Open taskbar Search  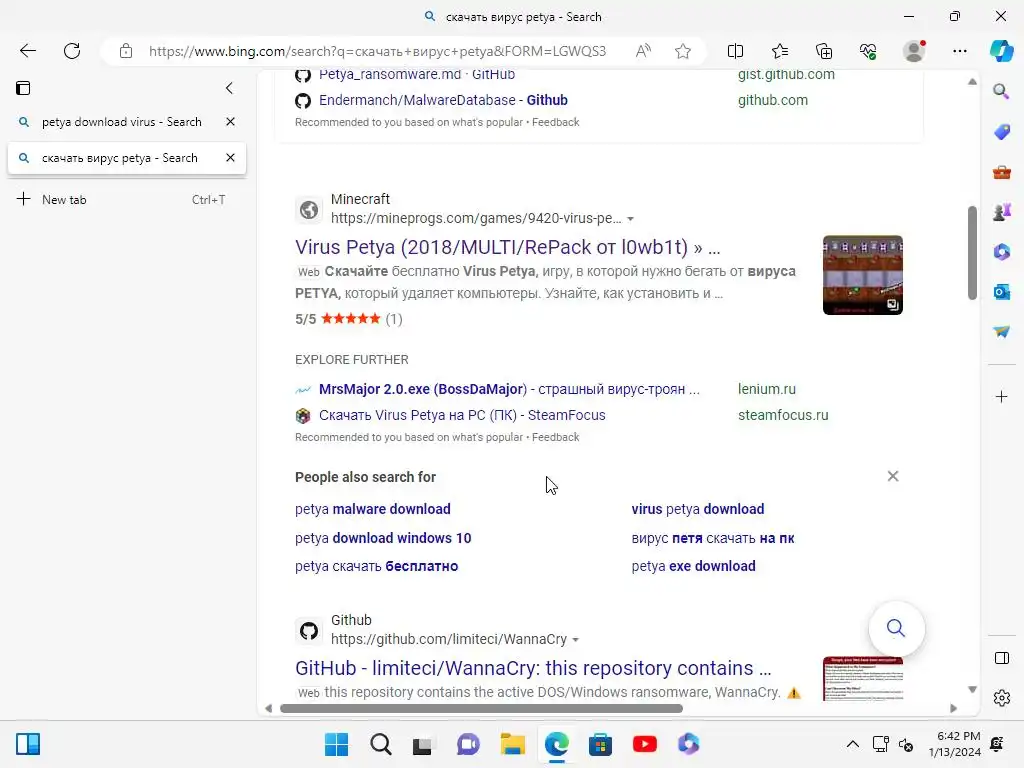tap(381, 744)
